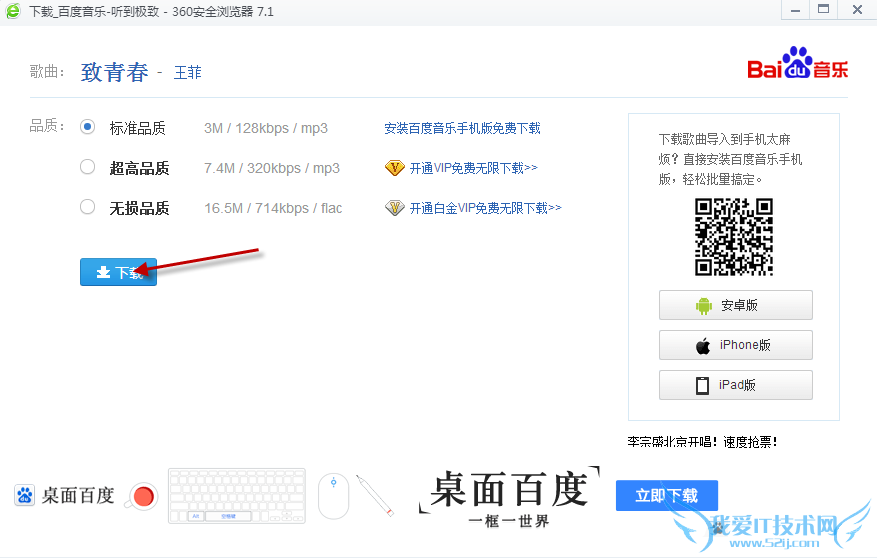This screenshot has width=877, height=558.
Task: Open 李宗盛北京开唱 ticket promo link
Action: pyautogui.click(x=702, y=442)
